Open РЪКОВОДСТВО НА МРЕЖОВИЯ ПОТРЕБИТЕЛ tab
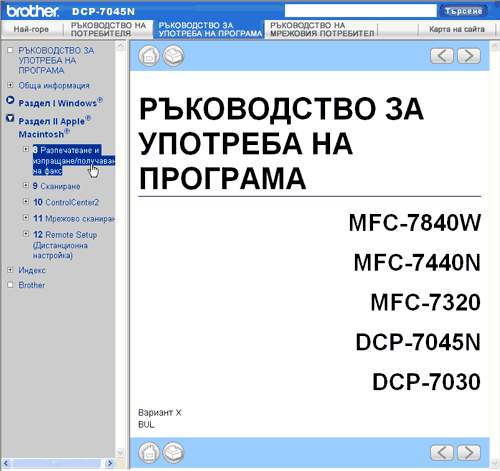 [322, 29]
